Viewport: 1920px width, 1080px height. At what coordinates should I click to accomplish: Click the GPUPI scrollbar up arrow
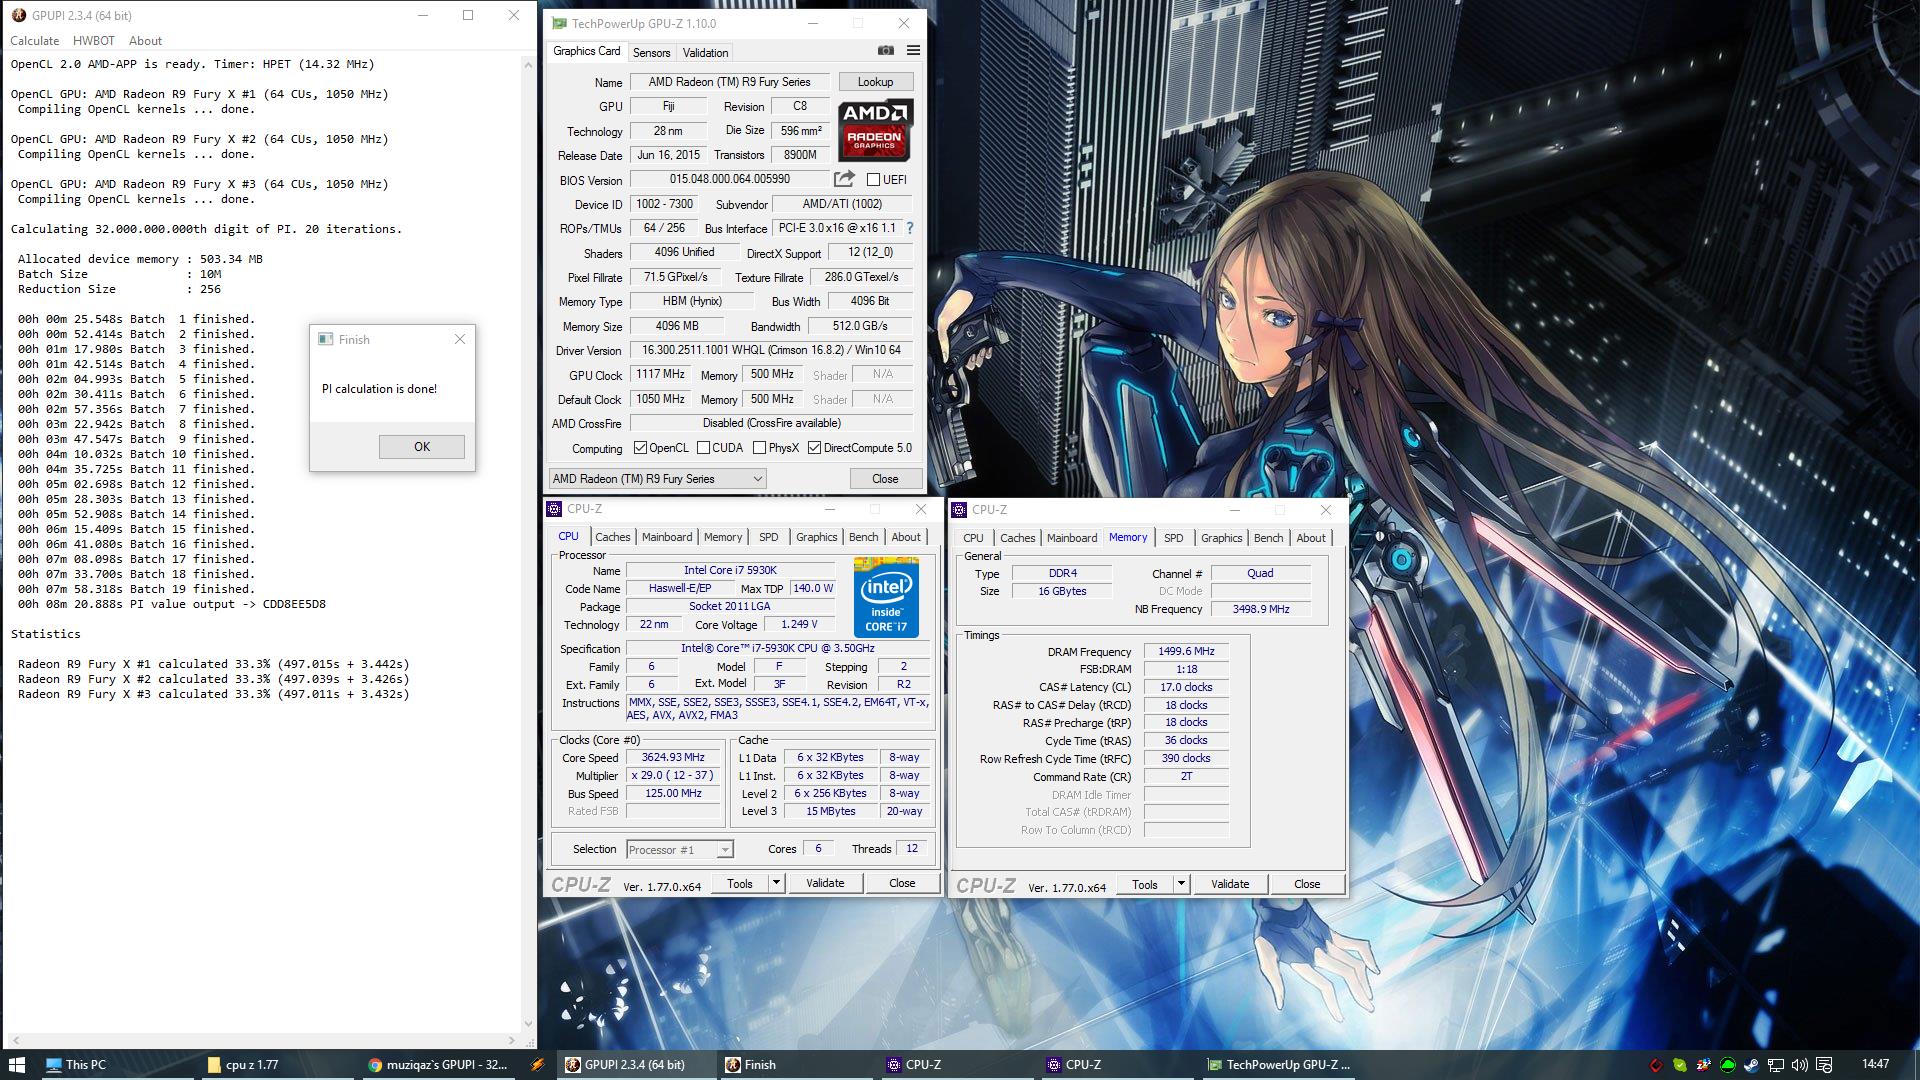tap(528, 63)
